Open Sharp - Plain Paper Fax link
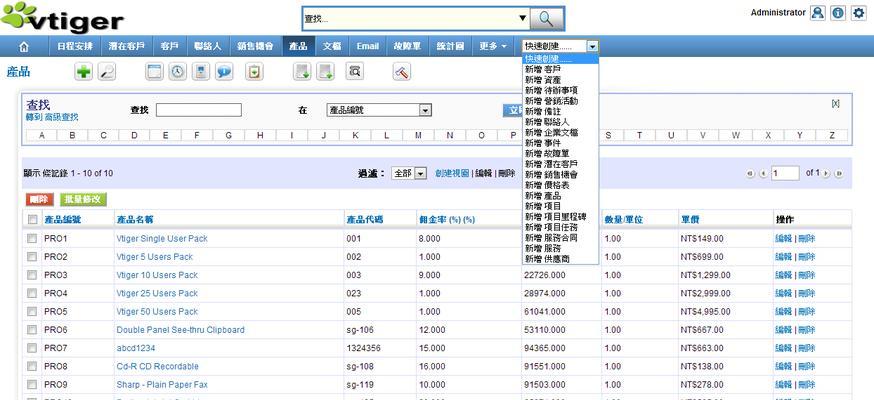Screen dimensions: 874x400 tap(162, 385)
